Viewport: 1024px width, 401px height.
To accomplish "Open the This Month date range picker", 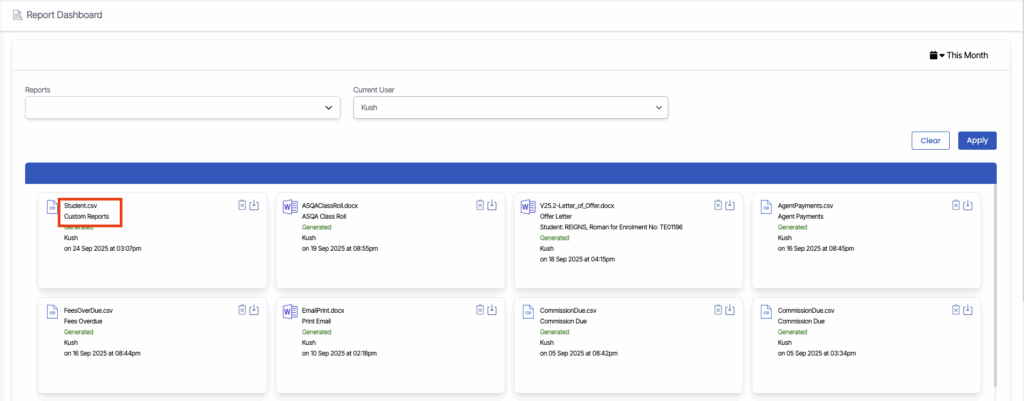I will pos(958,55).
